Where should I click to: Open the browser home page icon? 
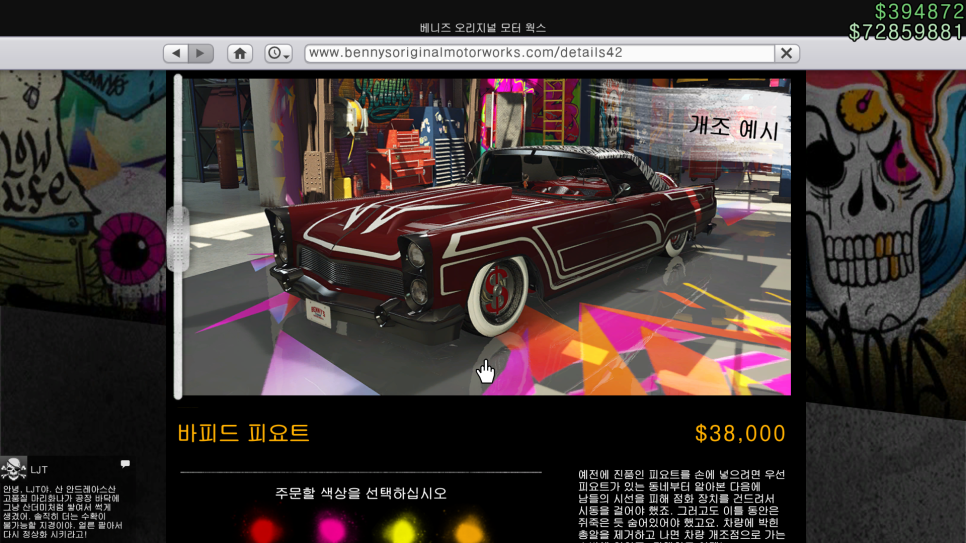[x=240, y=53]
